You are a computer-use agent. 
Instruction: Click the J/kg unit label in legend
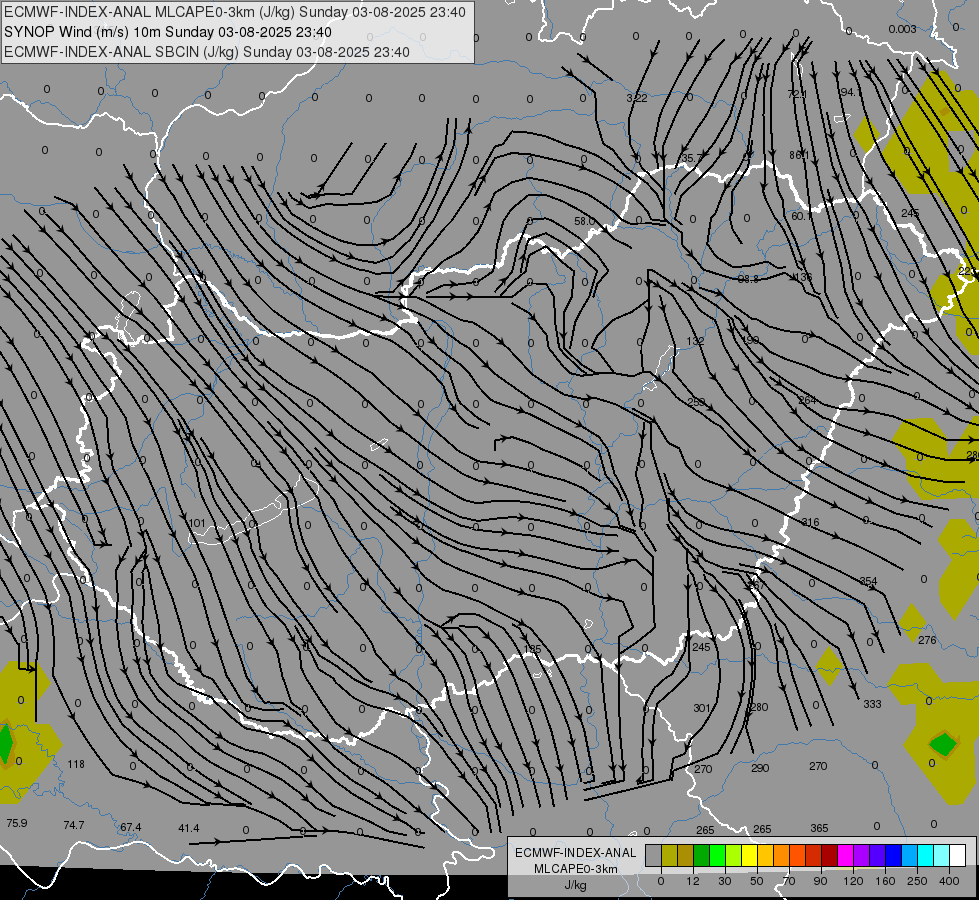coord(575,885)
